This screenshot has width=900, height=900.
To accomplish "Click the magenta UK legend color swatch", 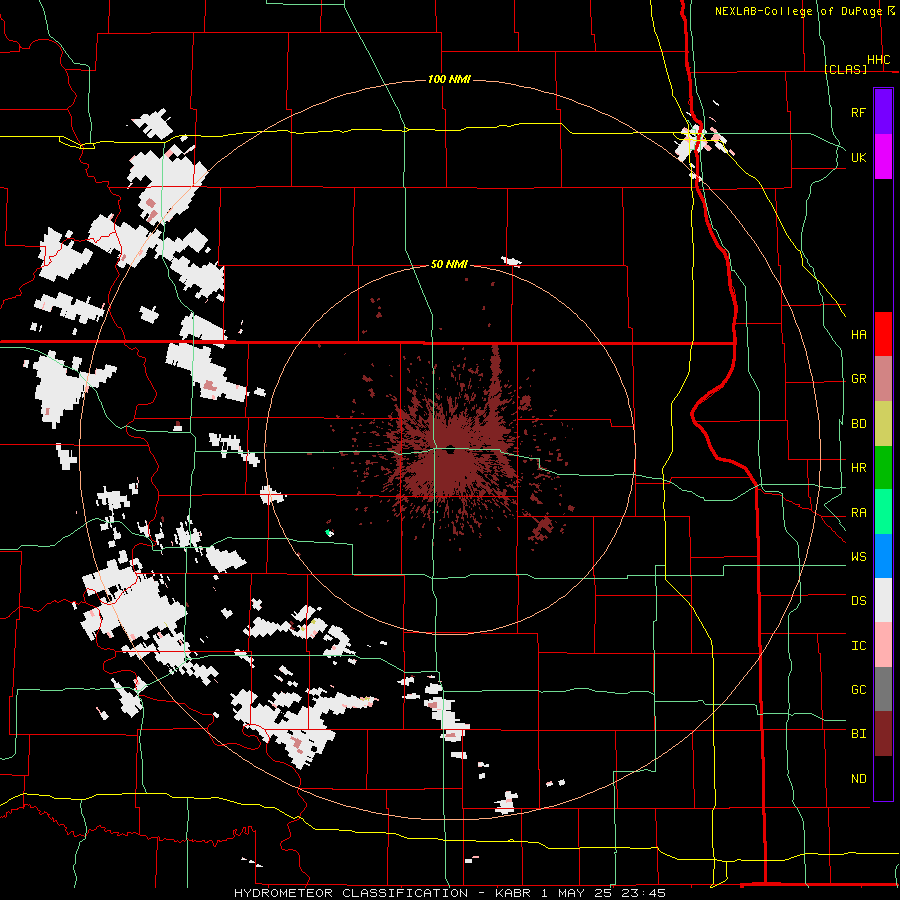I will (x=883, y=157).
